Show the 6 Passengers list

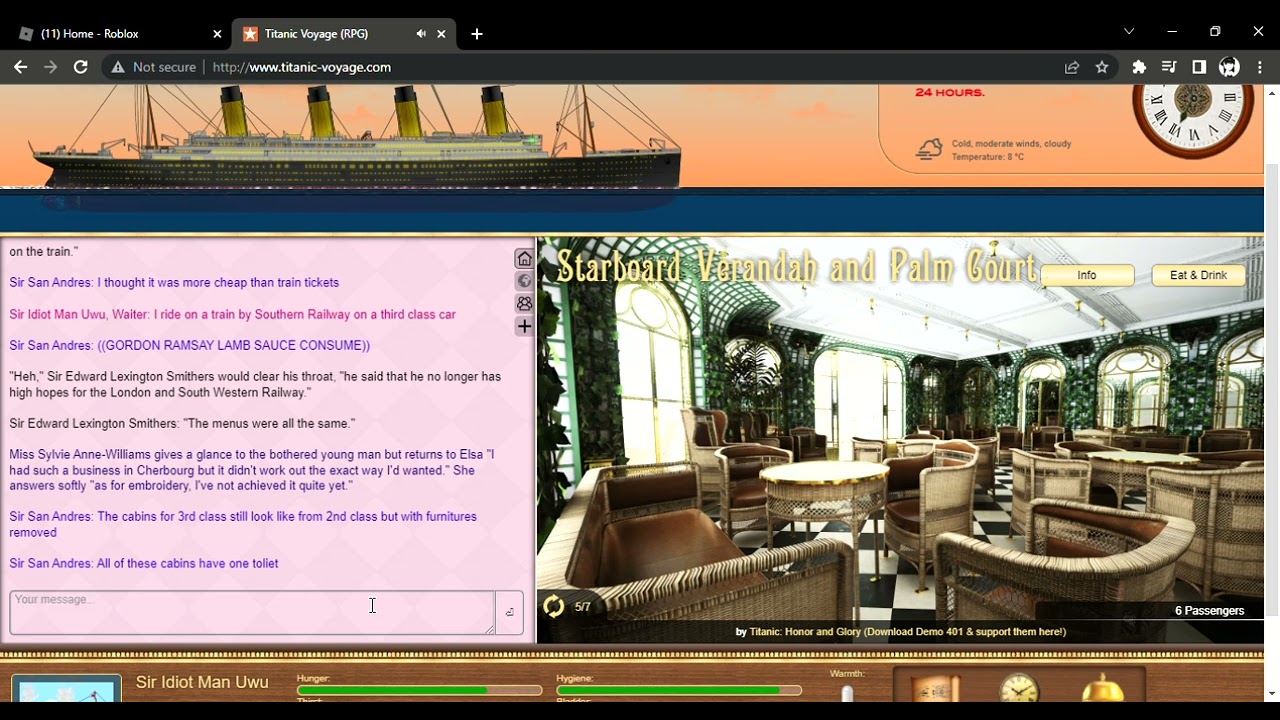coord(1209,611)
